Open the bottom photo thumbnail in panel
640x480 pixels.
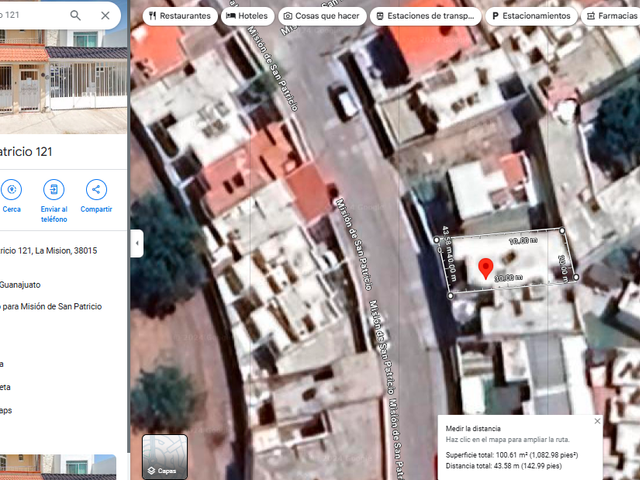point(58,467)
